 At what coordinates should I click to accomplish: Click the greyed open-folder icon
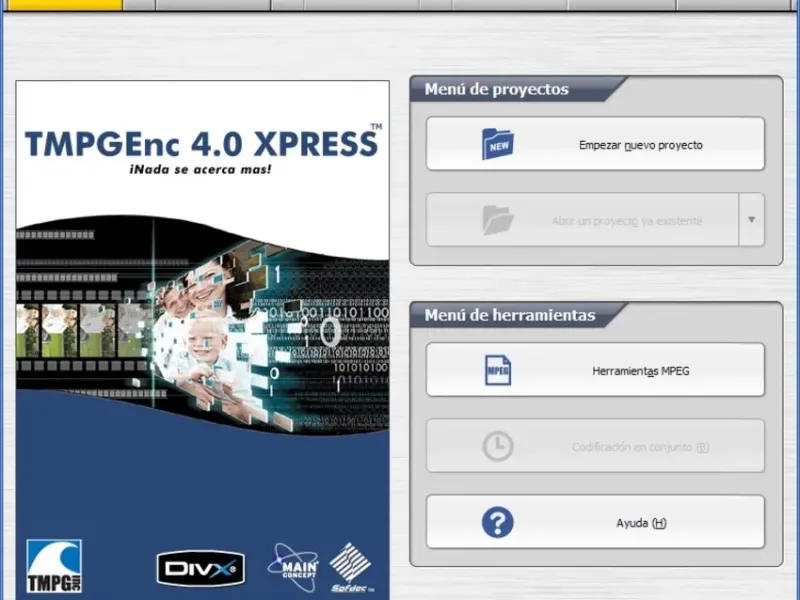497,220
